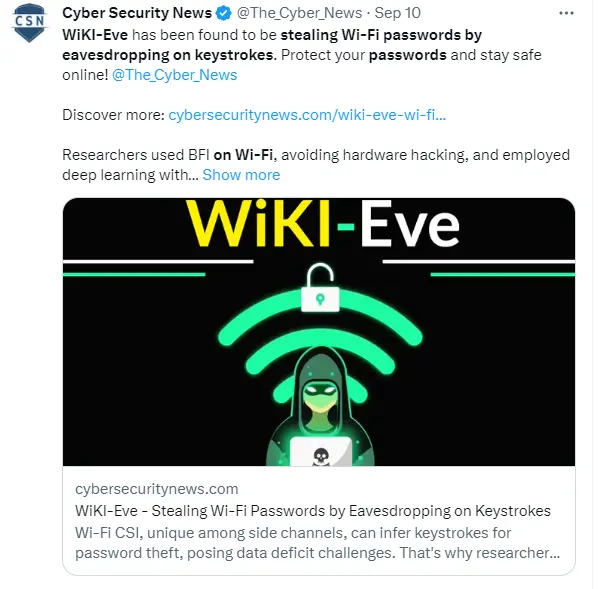Open the cybersecuritynews.com/wiki-eve-wi-fi link
Screen dimensions: 611x589
[307, 115]
